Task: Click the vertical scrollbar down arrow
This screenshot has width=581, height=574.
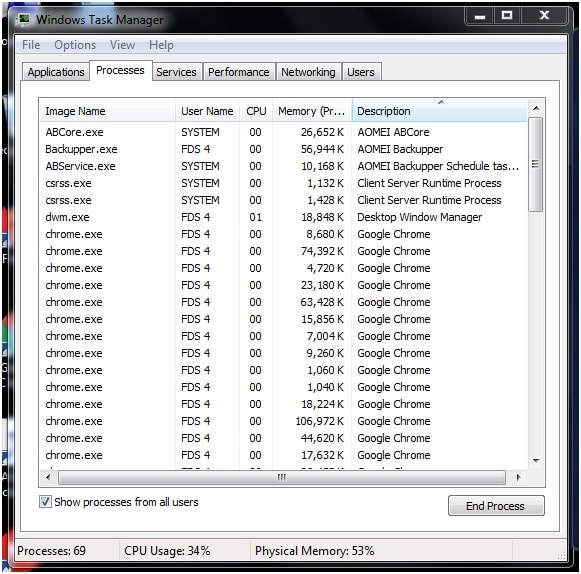Action: [536, 461]
